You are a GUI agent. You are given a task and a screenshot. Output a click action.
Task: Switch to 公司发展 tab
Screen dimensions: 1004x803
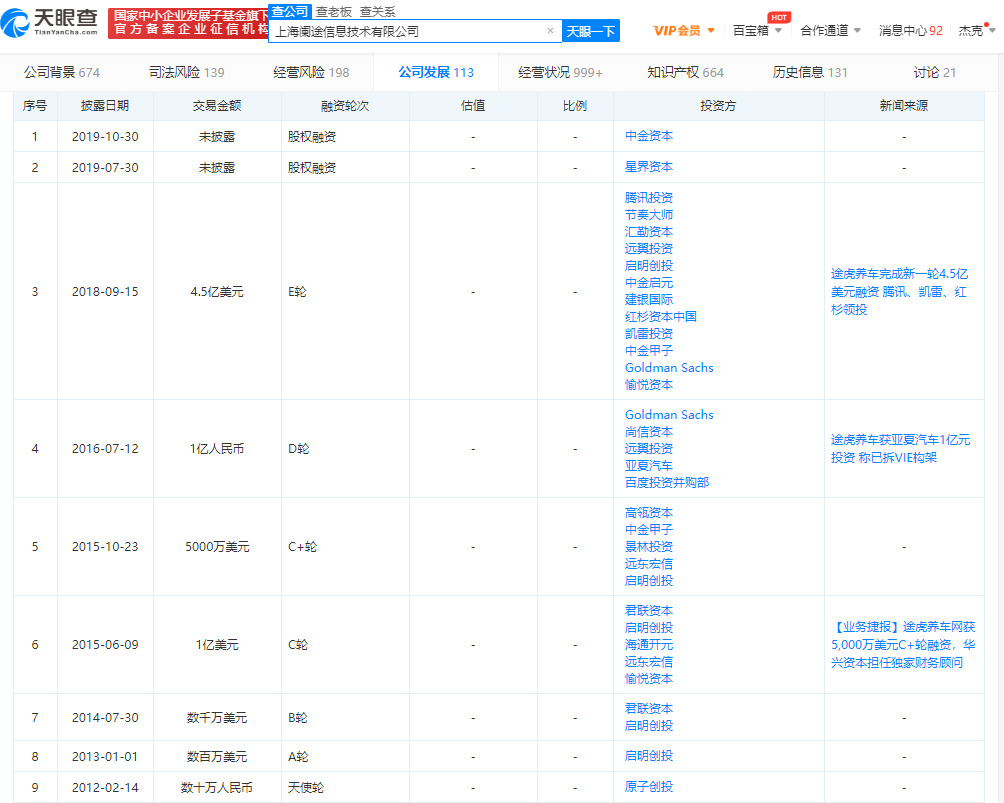pos(436,72)
